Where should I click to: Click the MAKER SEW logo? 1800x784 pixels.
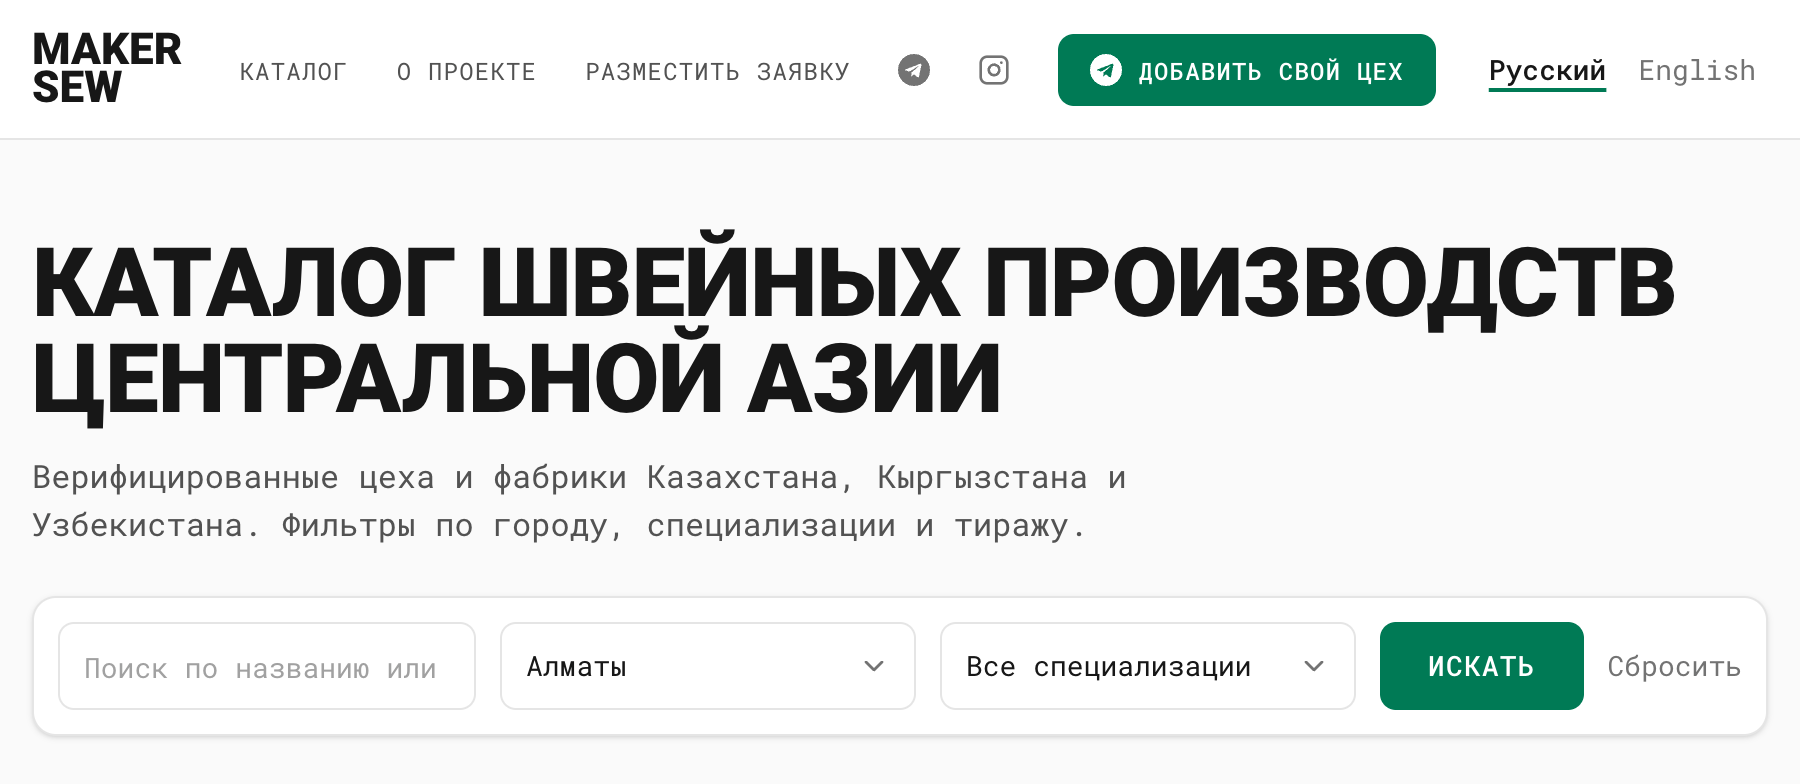[107, 69]
